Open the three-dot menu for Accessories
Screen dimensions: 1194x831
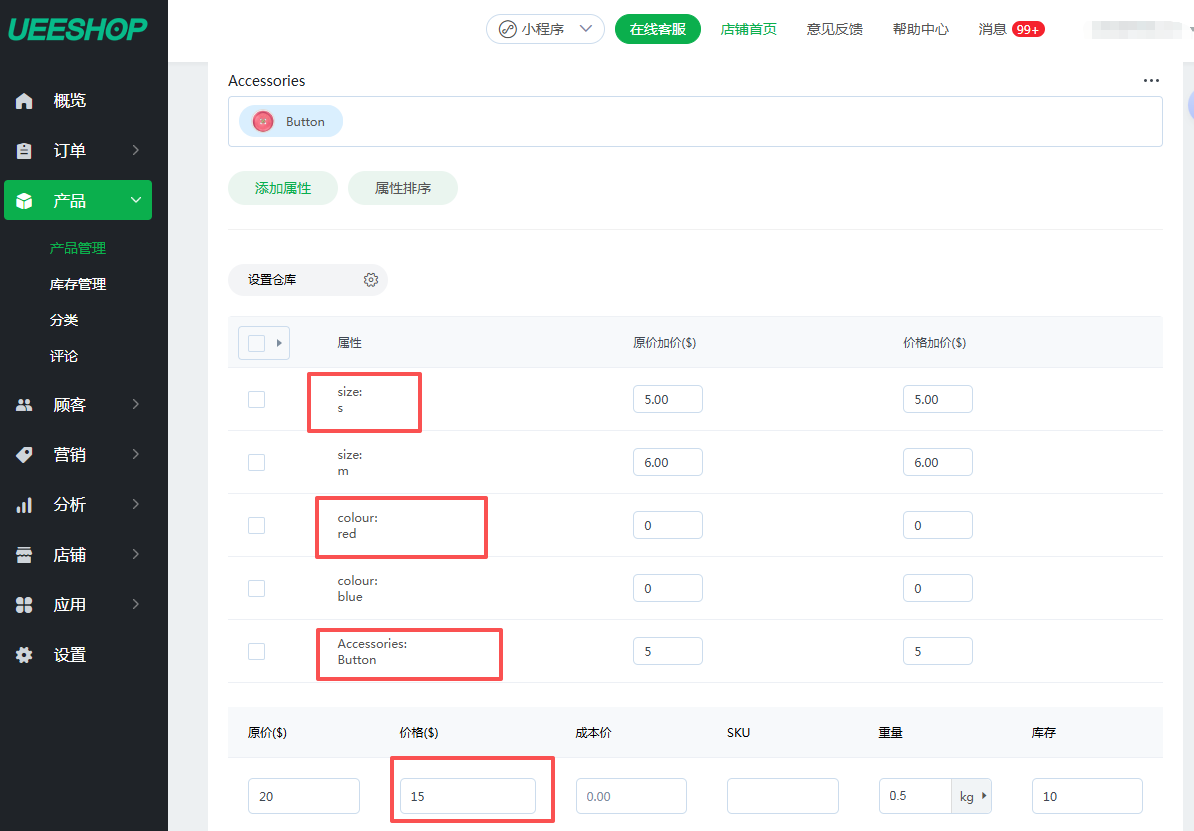(1151, 81)
